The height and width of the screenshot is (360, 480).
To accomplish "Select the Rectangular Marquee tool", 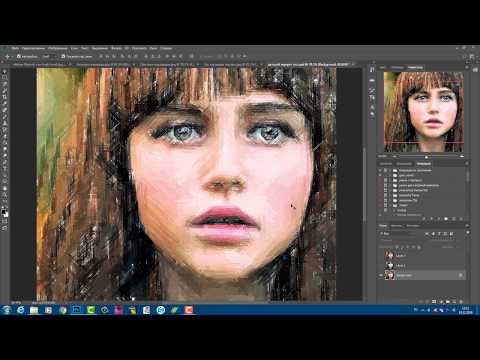I will click(4, 78).
